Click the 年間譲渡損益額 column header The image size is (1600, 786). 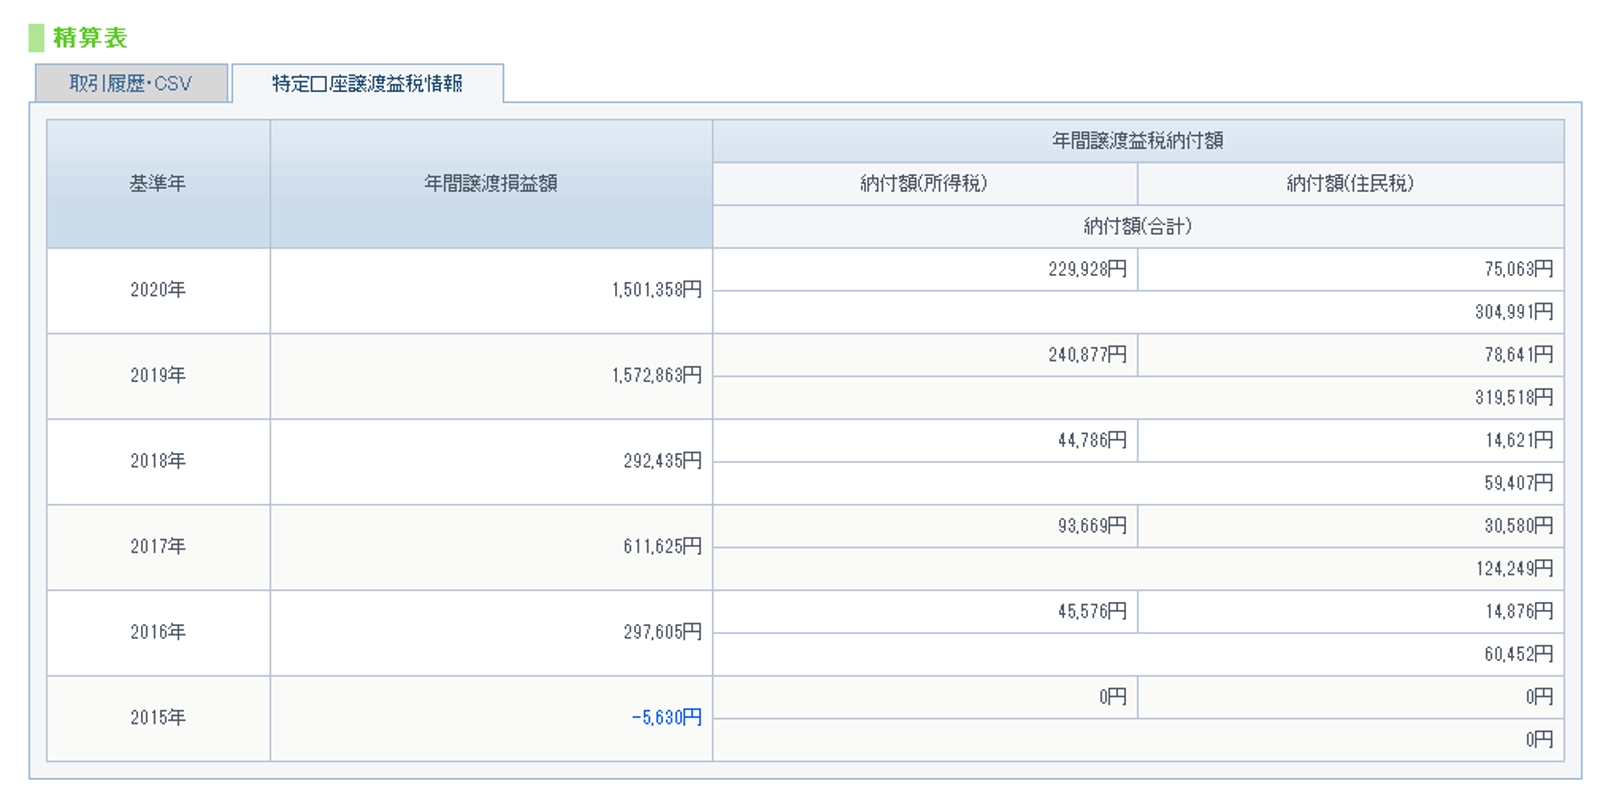pos(491,184)
